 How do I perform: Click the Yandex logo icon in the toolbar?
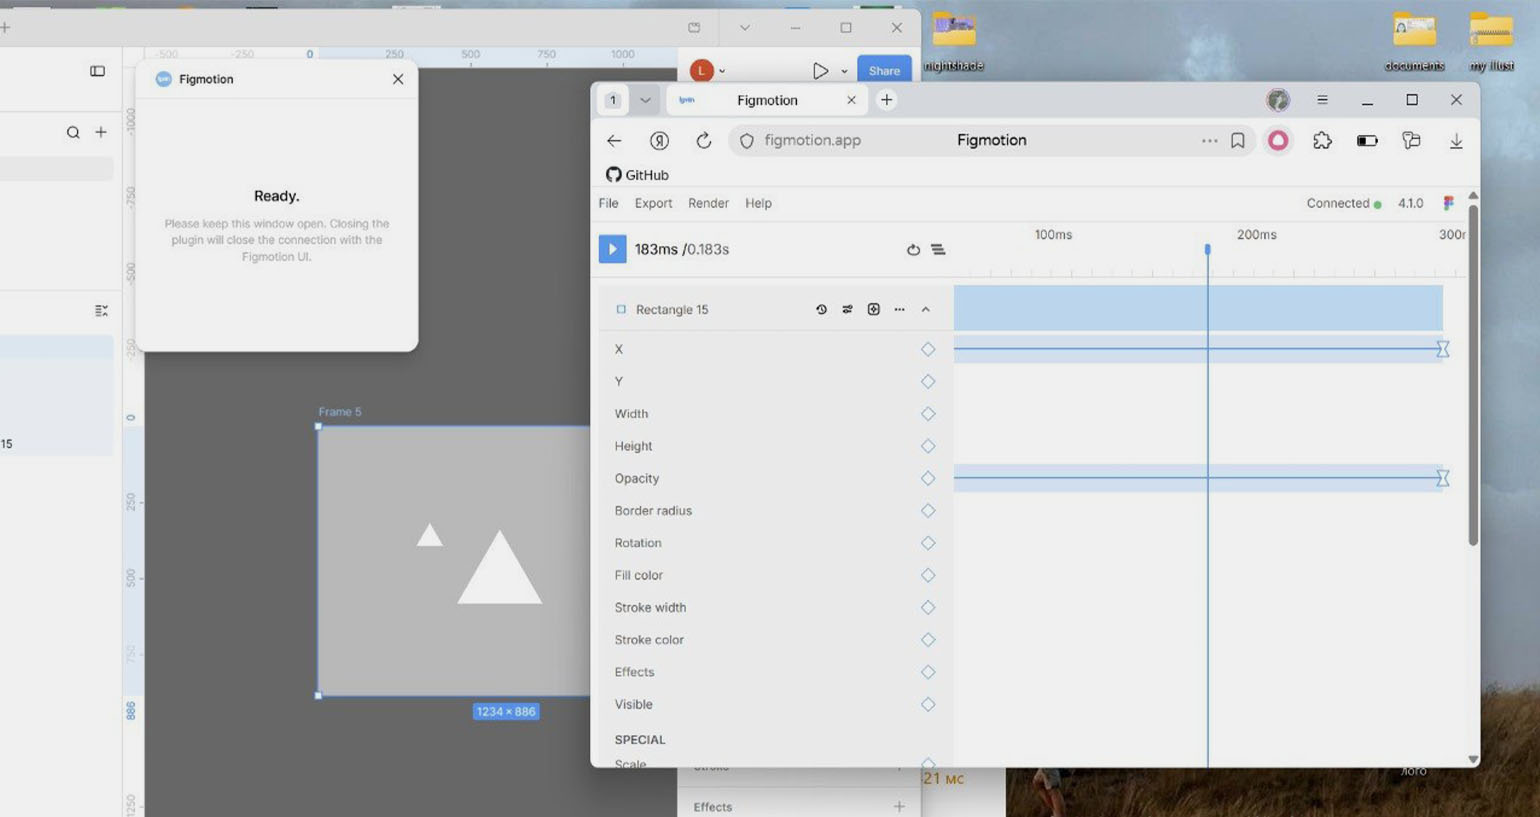659,141
